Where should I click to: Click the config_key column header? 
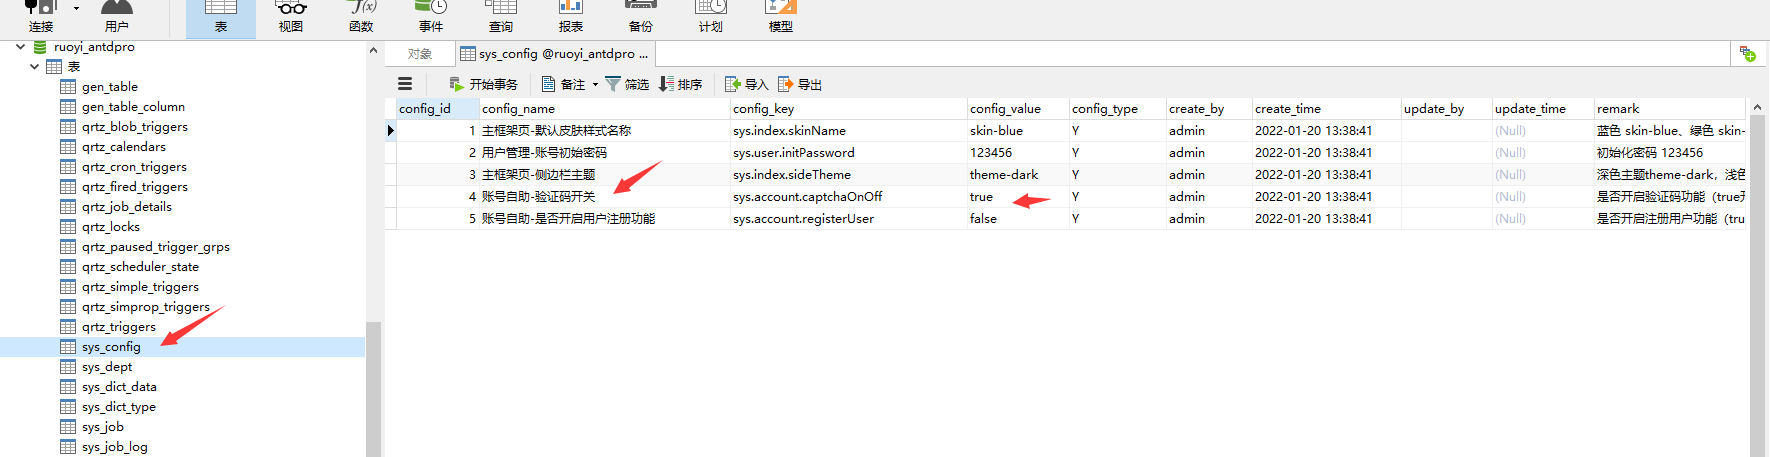[x=848, y=108]
